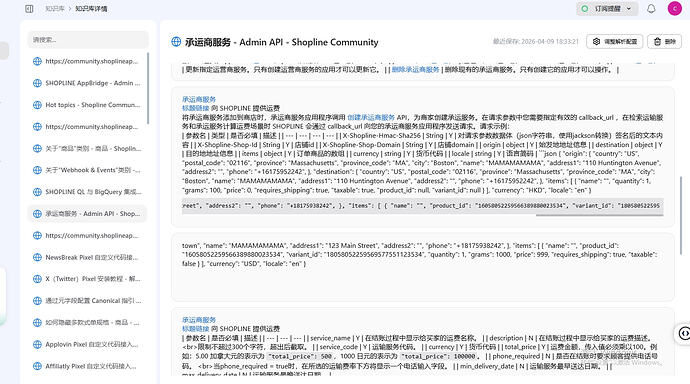Open the 创建承运商服务 link

coord(371,117)
